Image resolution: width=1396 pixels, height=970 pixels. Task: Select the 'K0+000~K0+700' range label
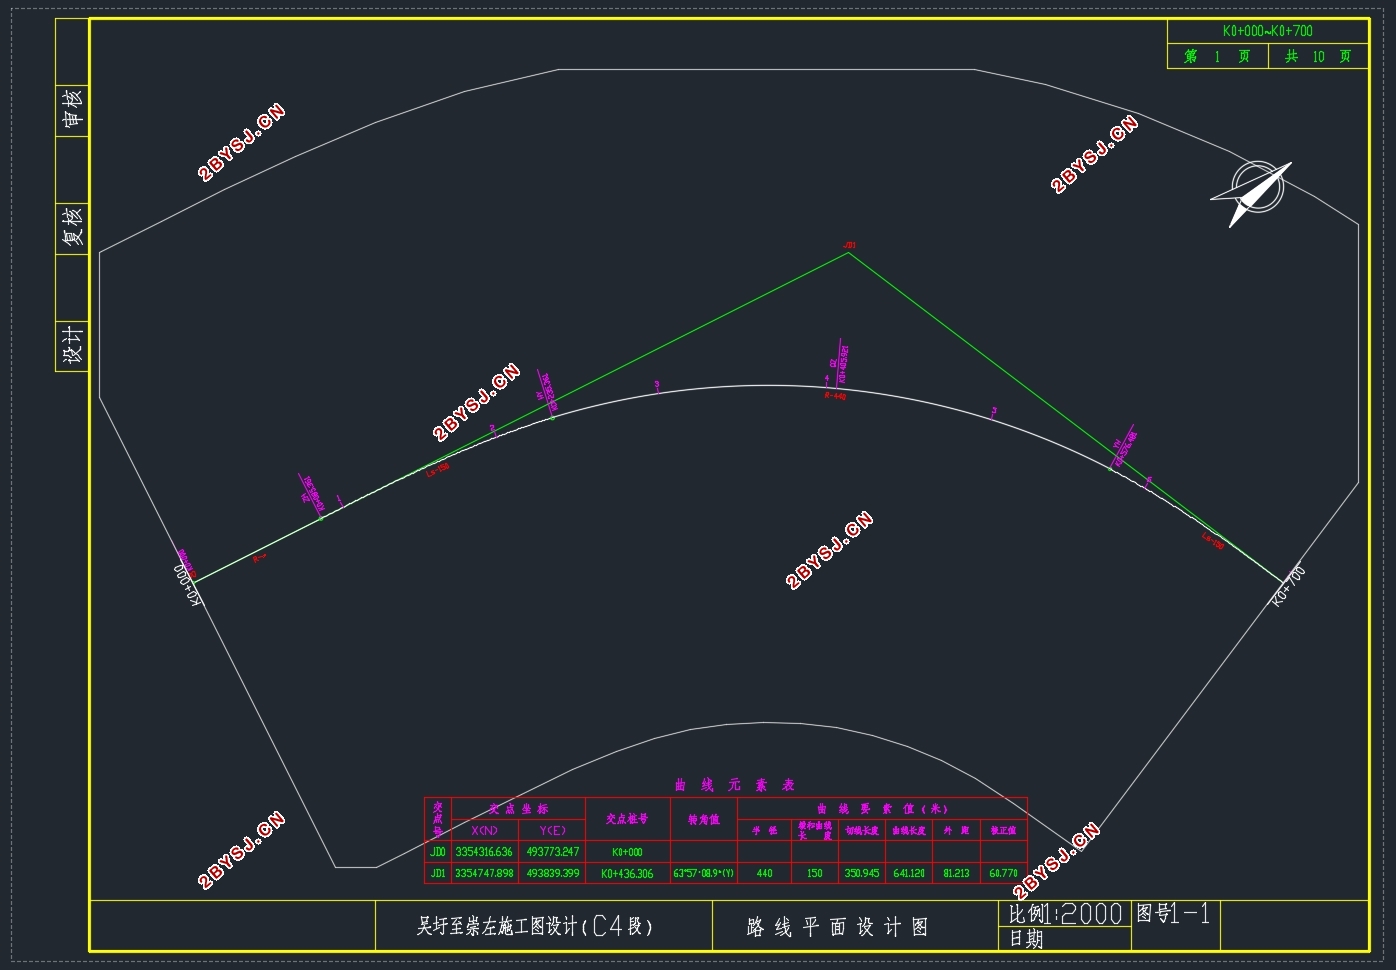click(1267, 31)
